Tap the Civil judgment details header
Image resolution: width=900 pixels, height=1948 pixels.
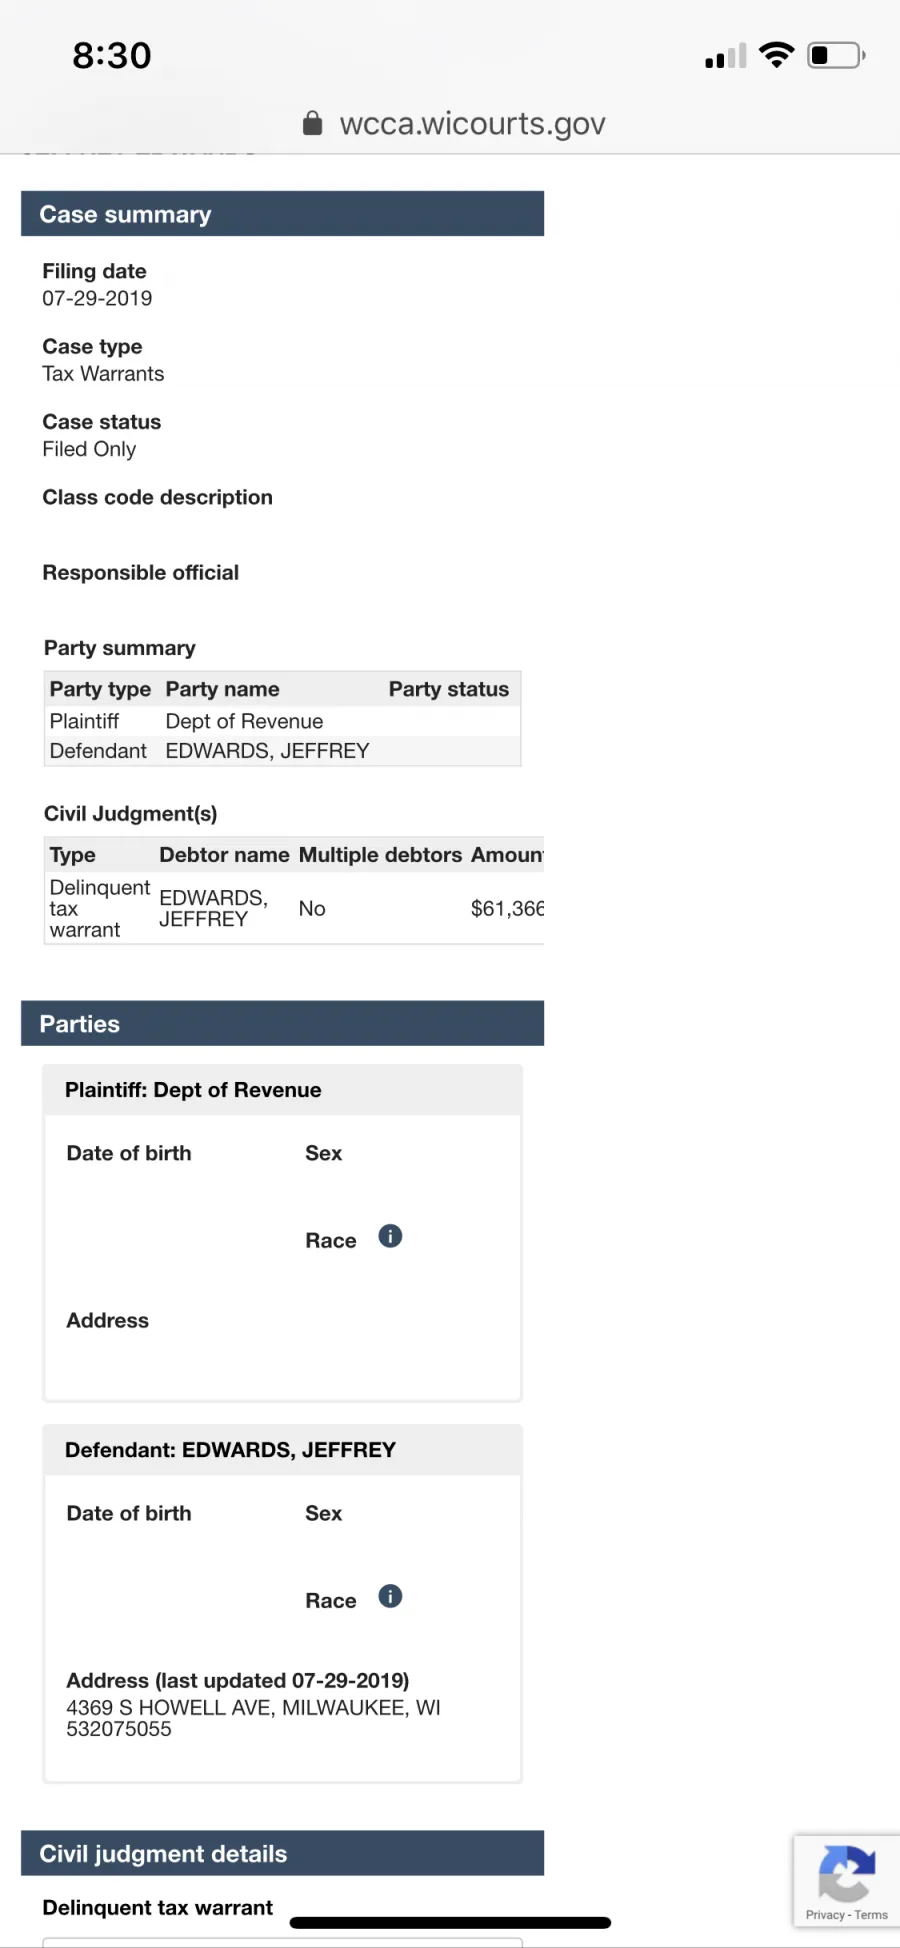click(x=282, y=1854)
